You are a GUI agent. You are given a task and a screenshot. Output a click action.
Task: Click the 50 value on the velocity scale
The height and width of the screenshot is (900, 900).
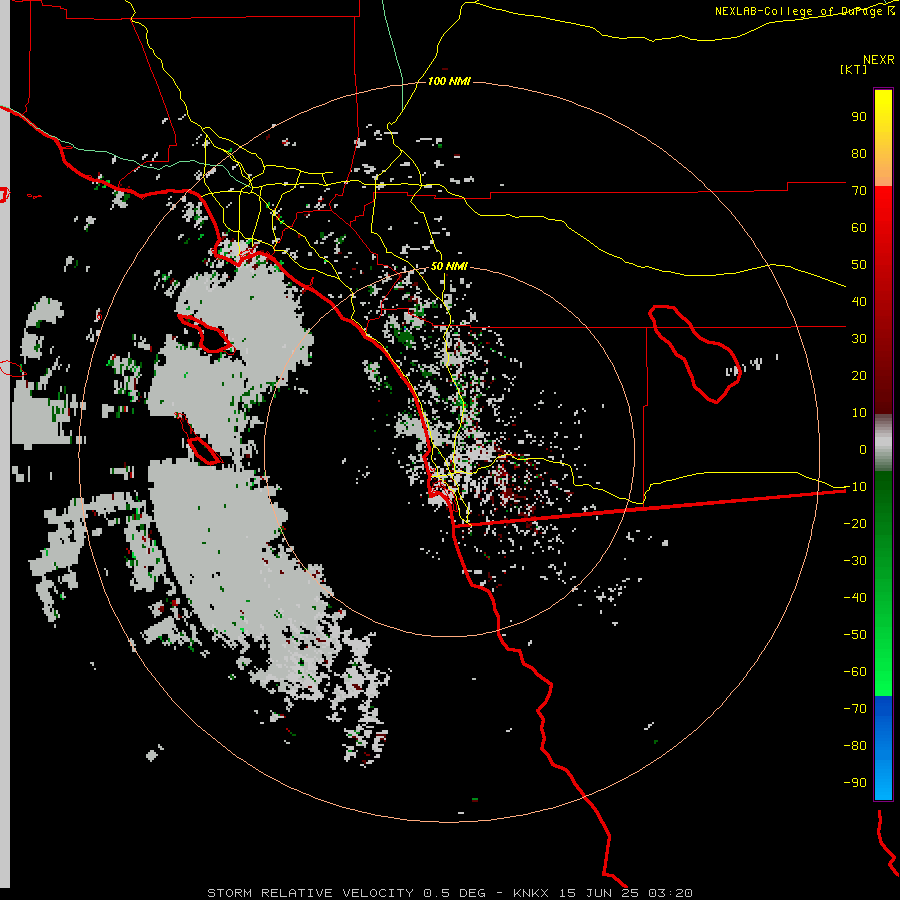click(859, 265)
